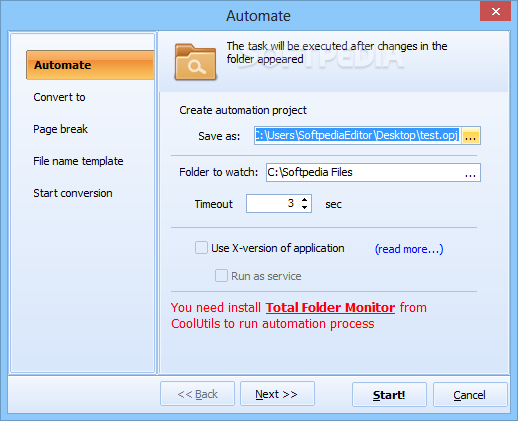Cancel the Automate wizard

(470, 395)
